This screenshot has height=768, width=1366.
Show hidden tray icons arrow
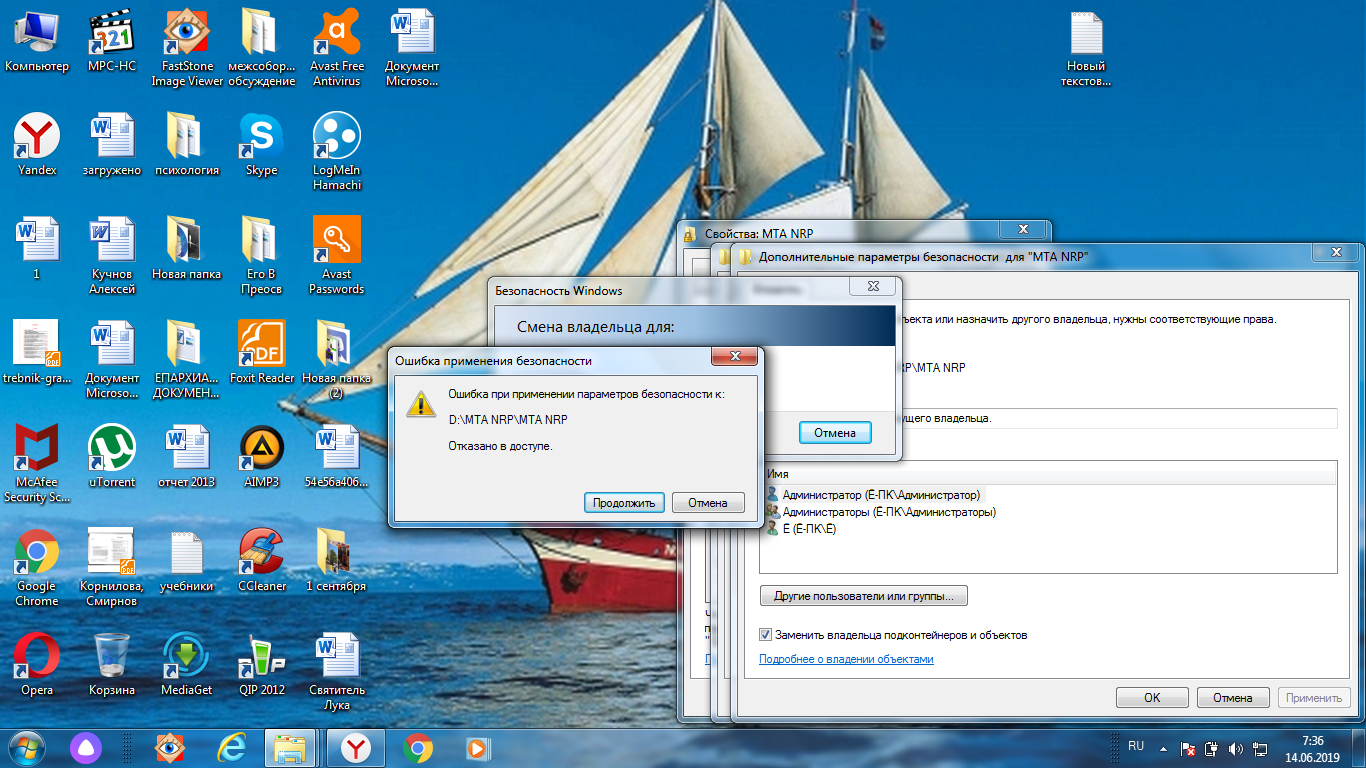click(1163, 748)
